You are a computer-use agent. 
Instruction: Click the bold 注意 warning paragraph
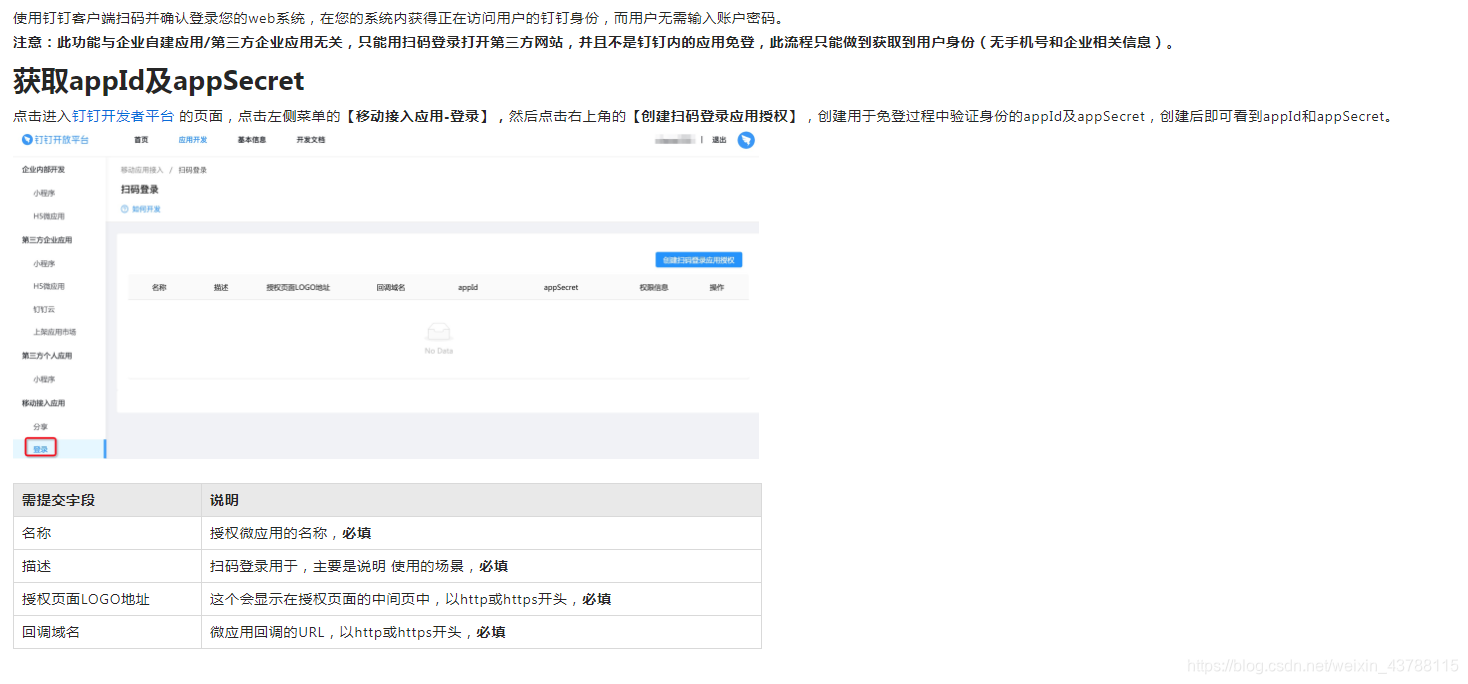[x=595, y=42]
